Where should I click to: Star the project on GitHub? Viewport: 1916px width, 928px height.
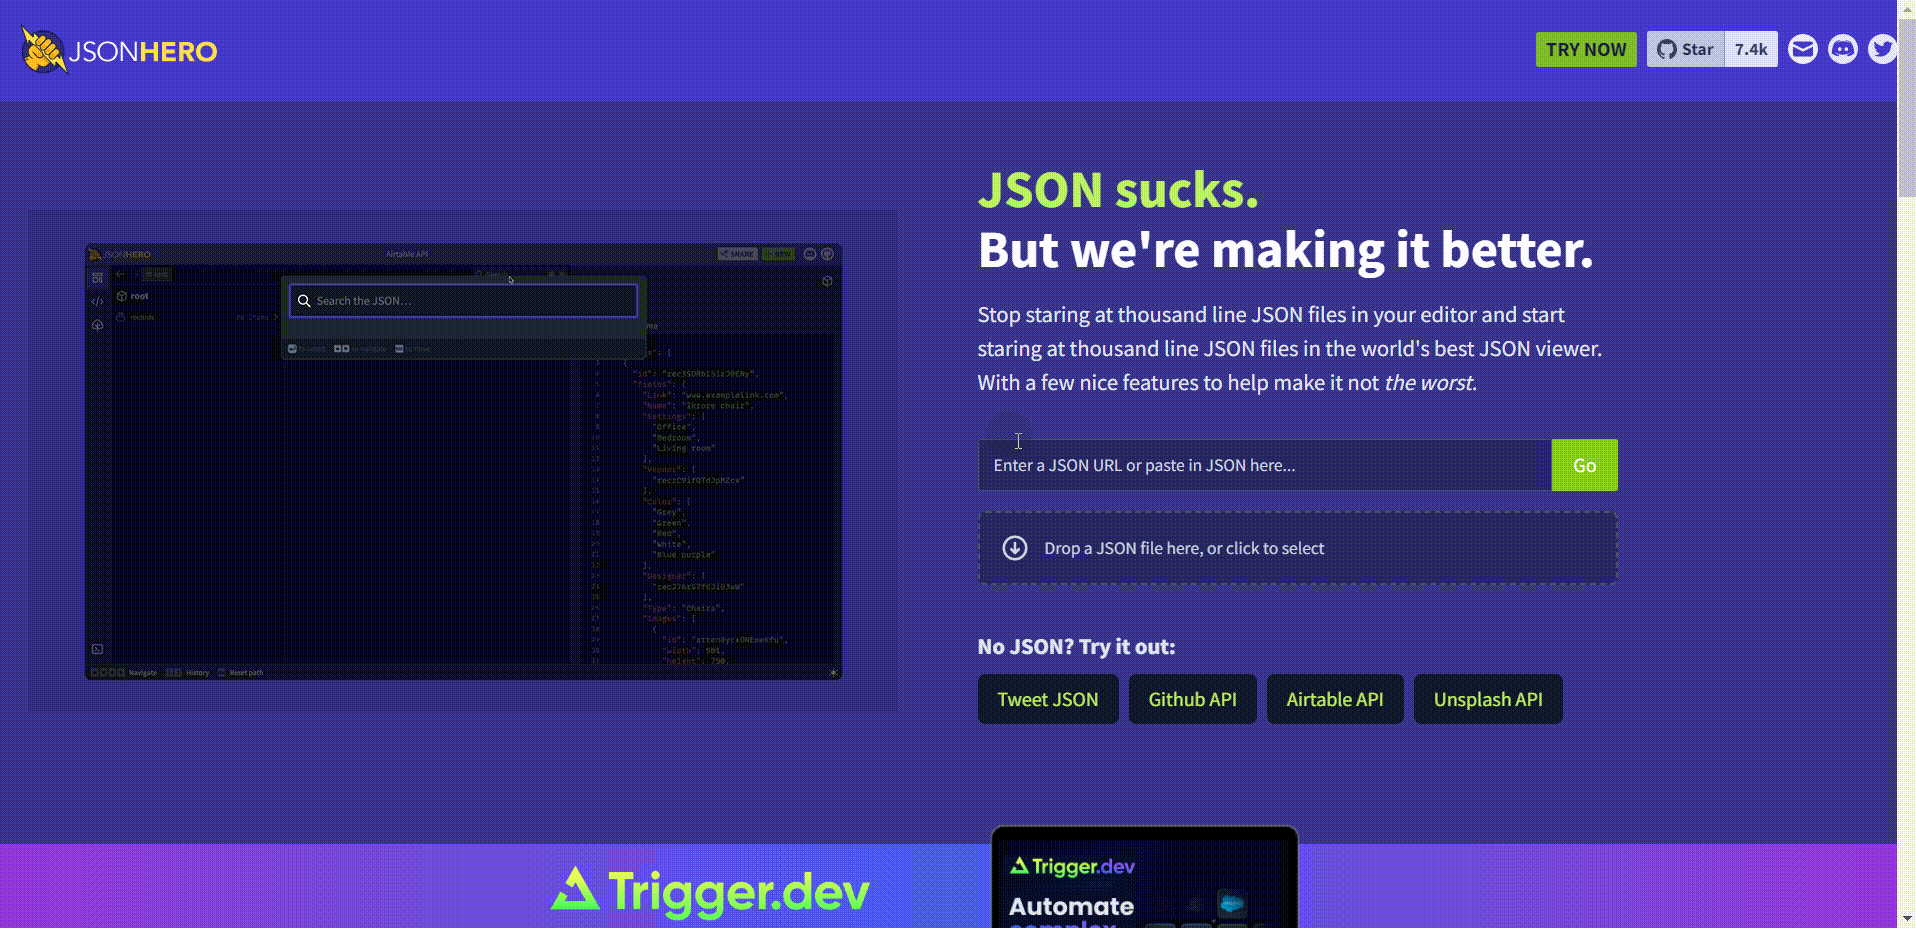coord(1686,49)
